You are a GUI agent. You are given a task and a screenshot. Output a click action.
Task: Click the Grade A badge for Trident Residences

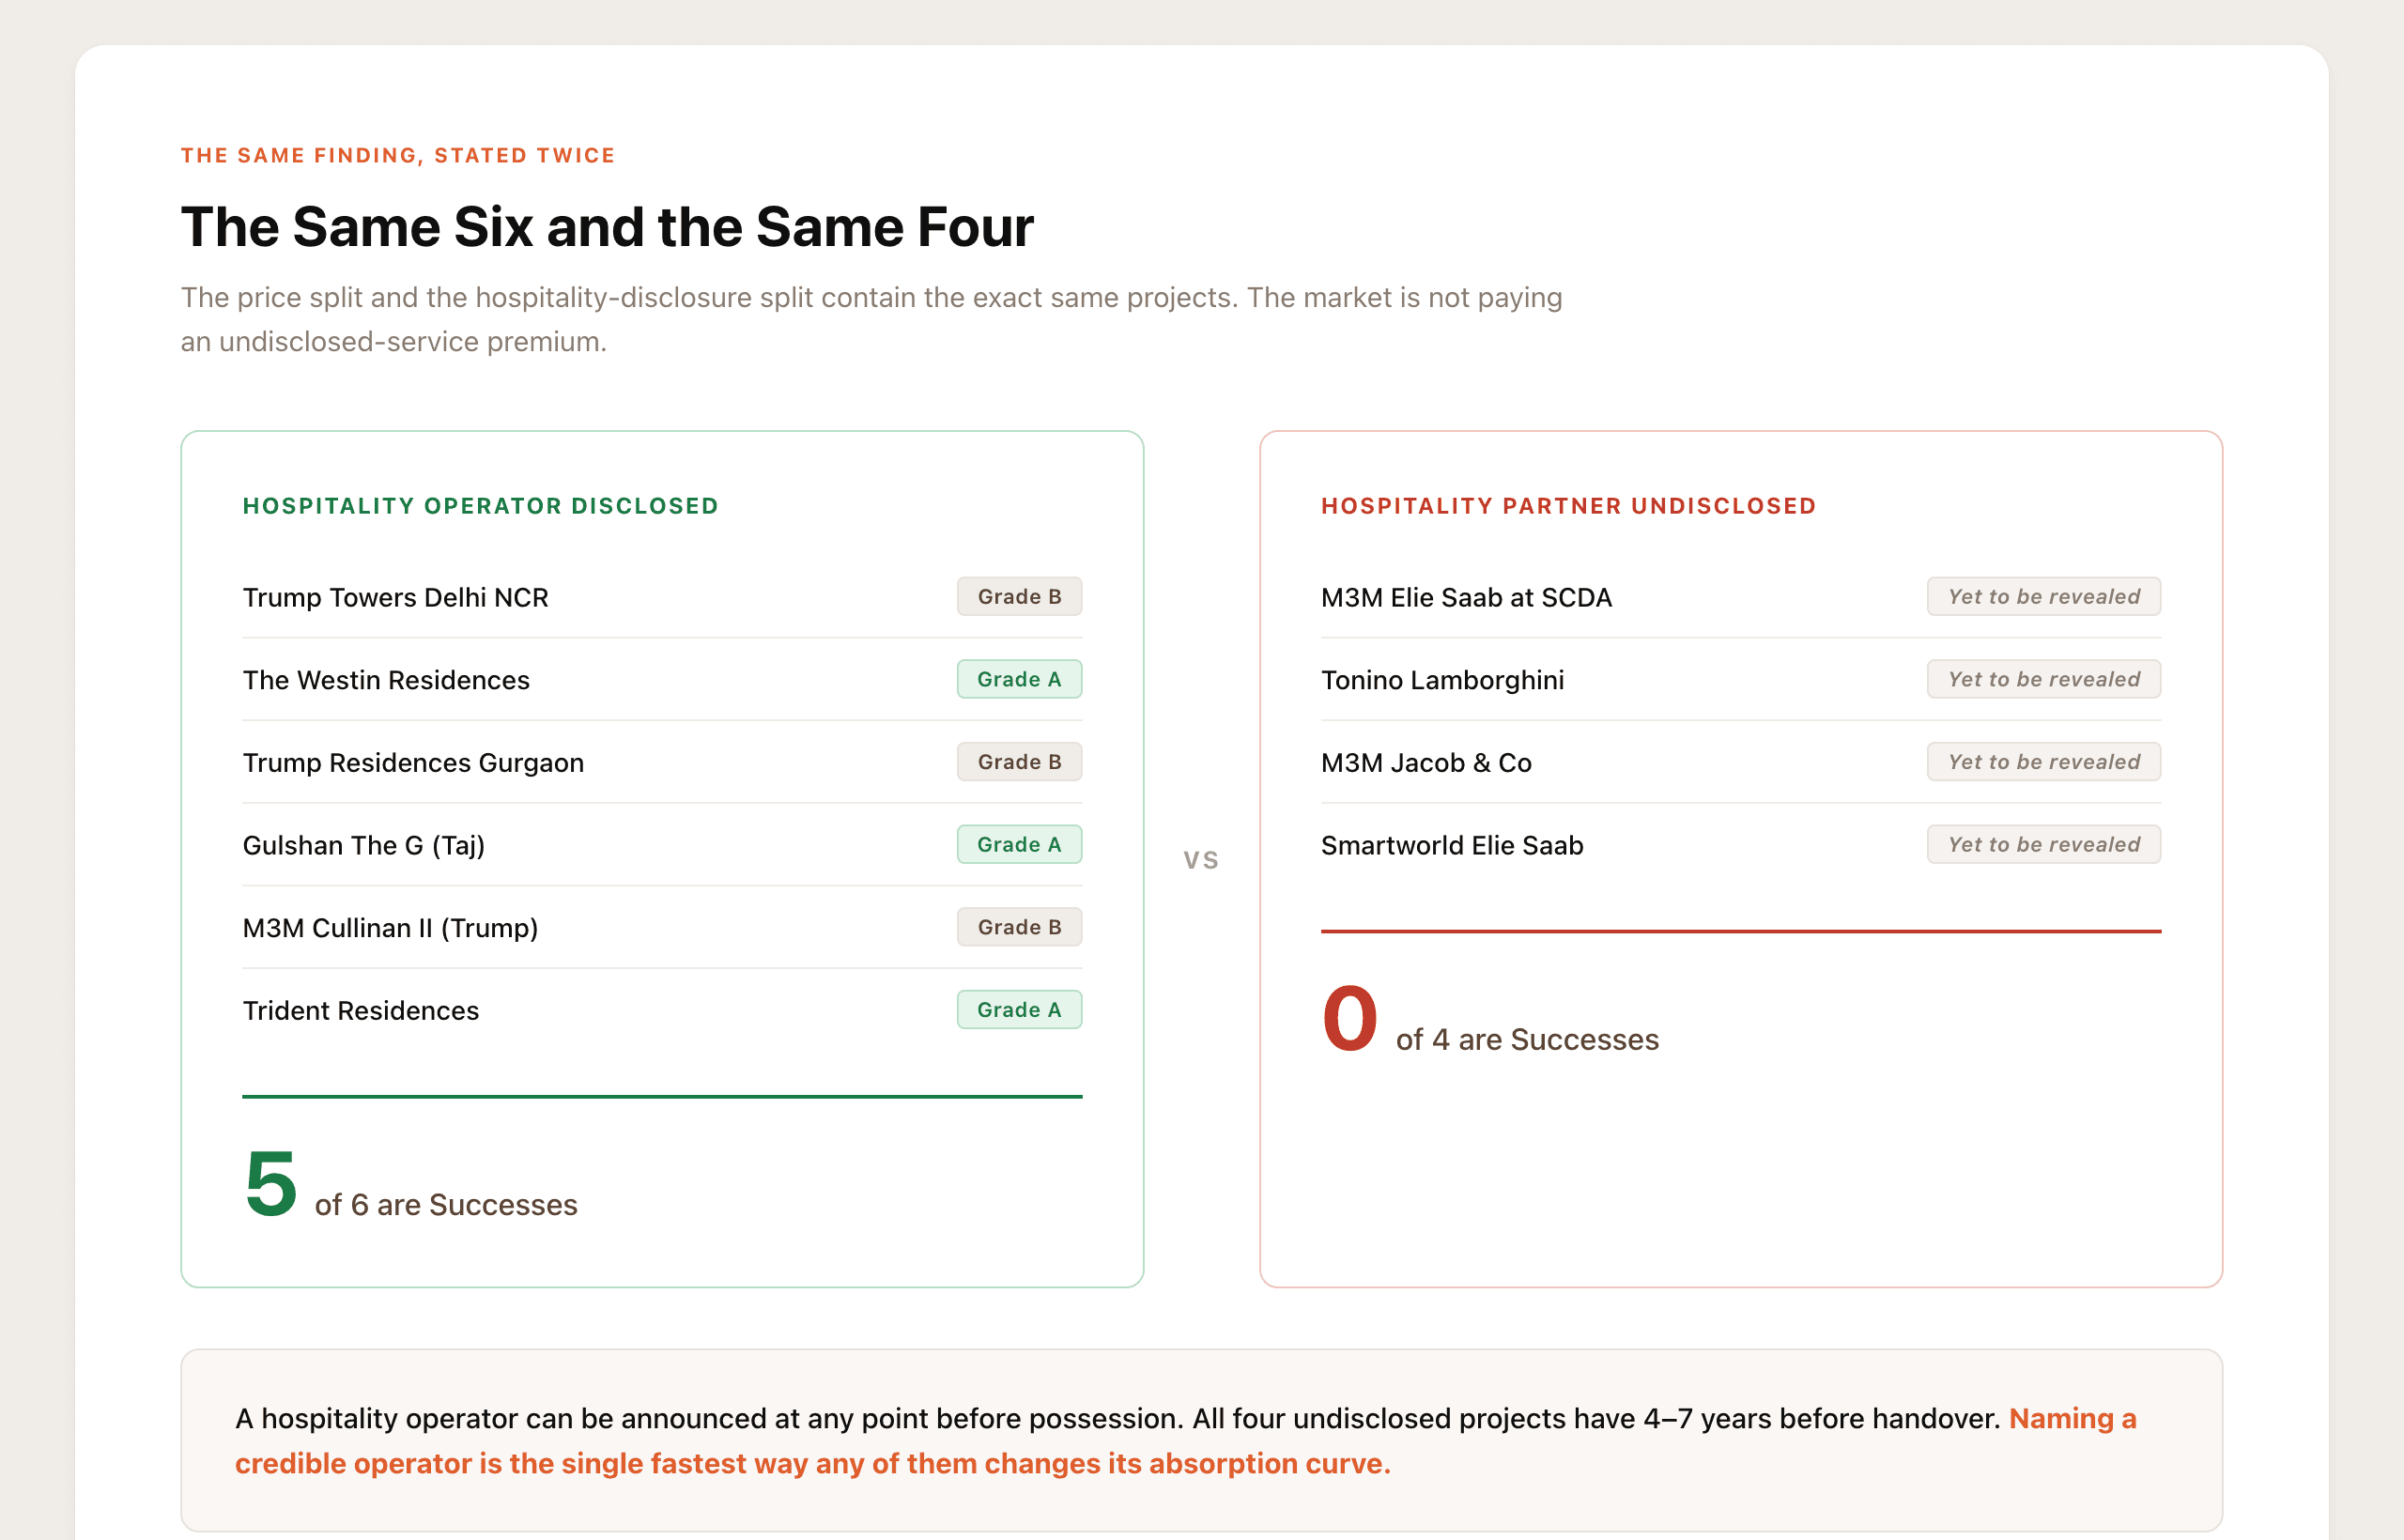(1019, 1010)
